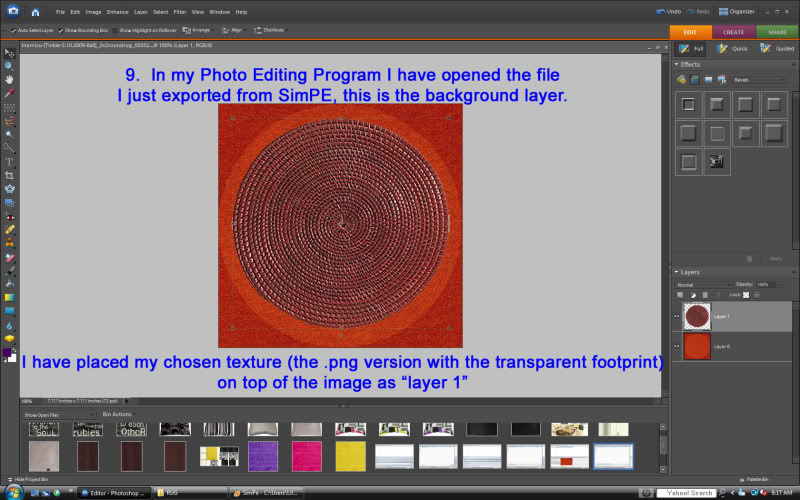Screen dimensions: 800x500
Task: Select the Gradient tool
Action: click(9, 297)
